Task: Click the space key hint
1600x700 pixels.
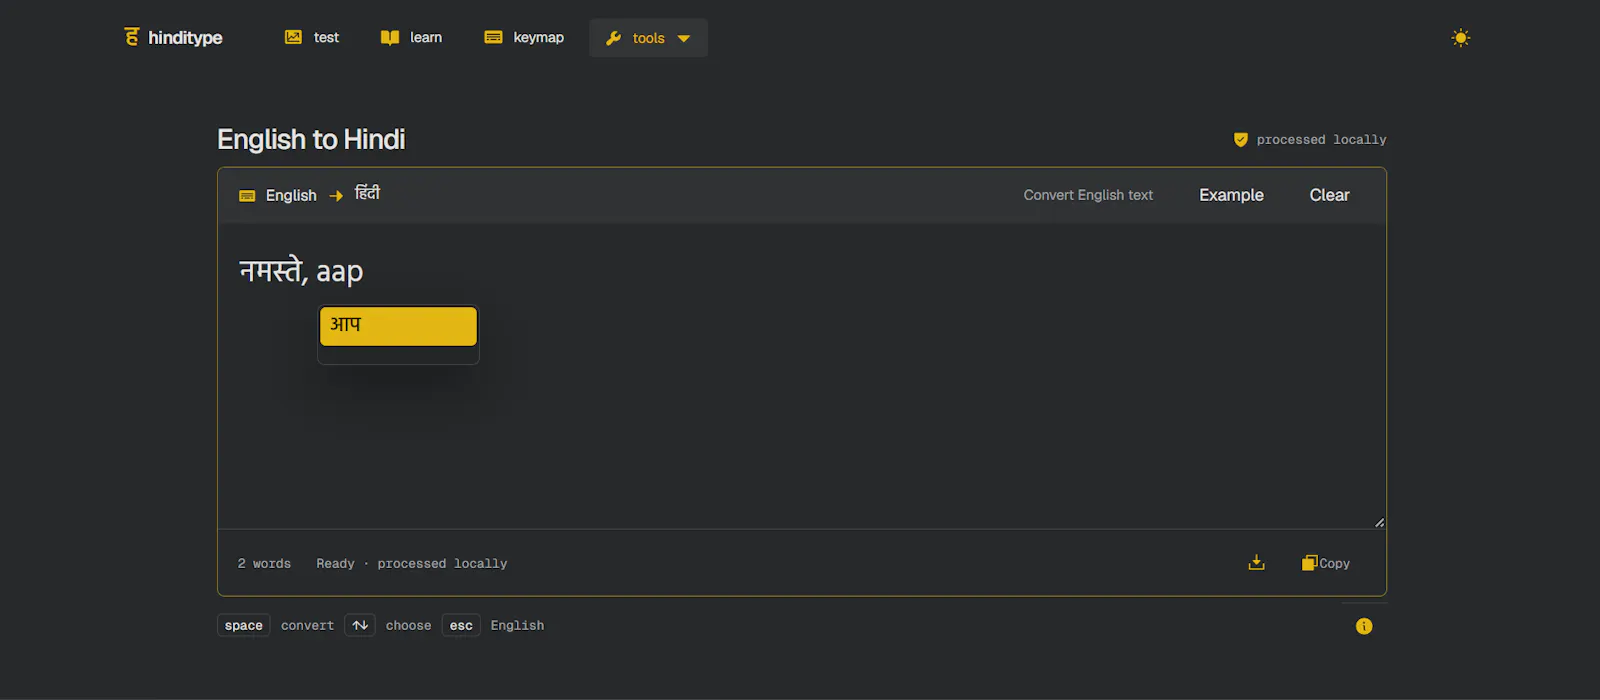Action: (244, 626)
